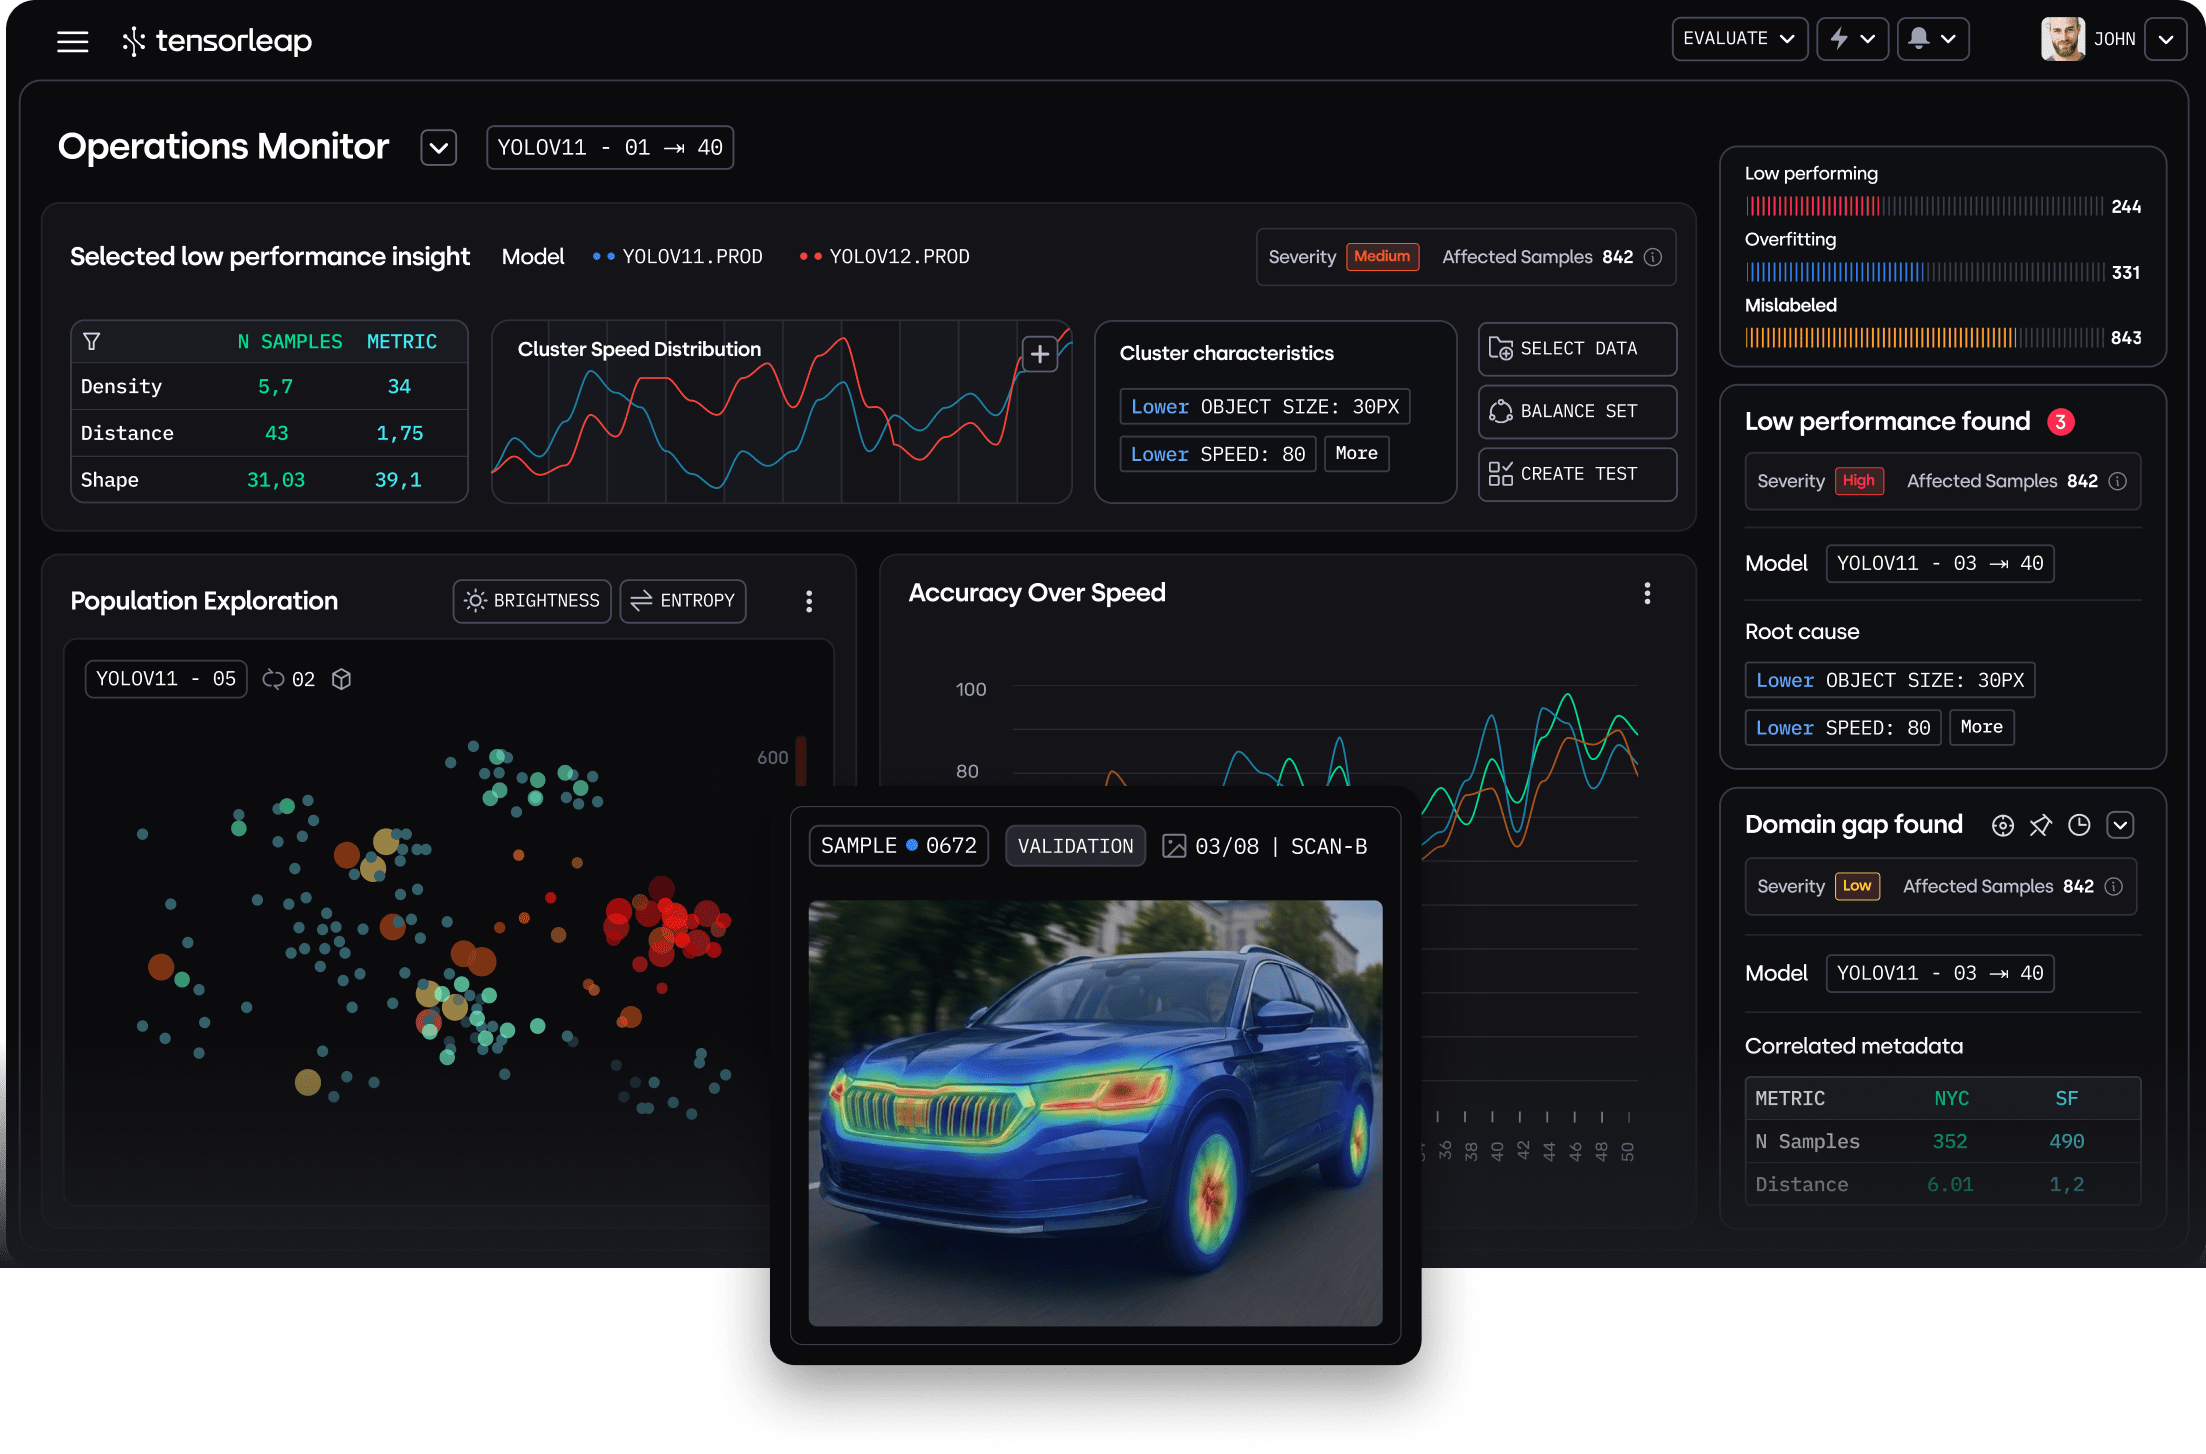Open the notifications bell

point(1918,39)
